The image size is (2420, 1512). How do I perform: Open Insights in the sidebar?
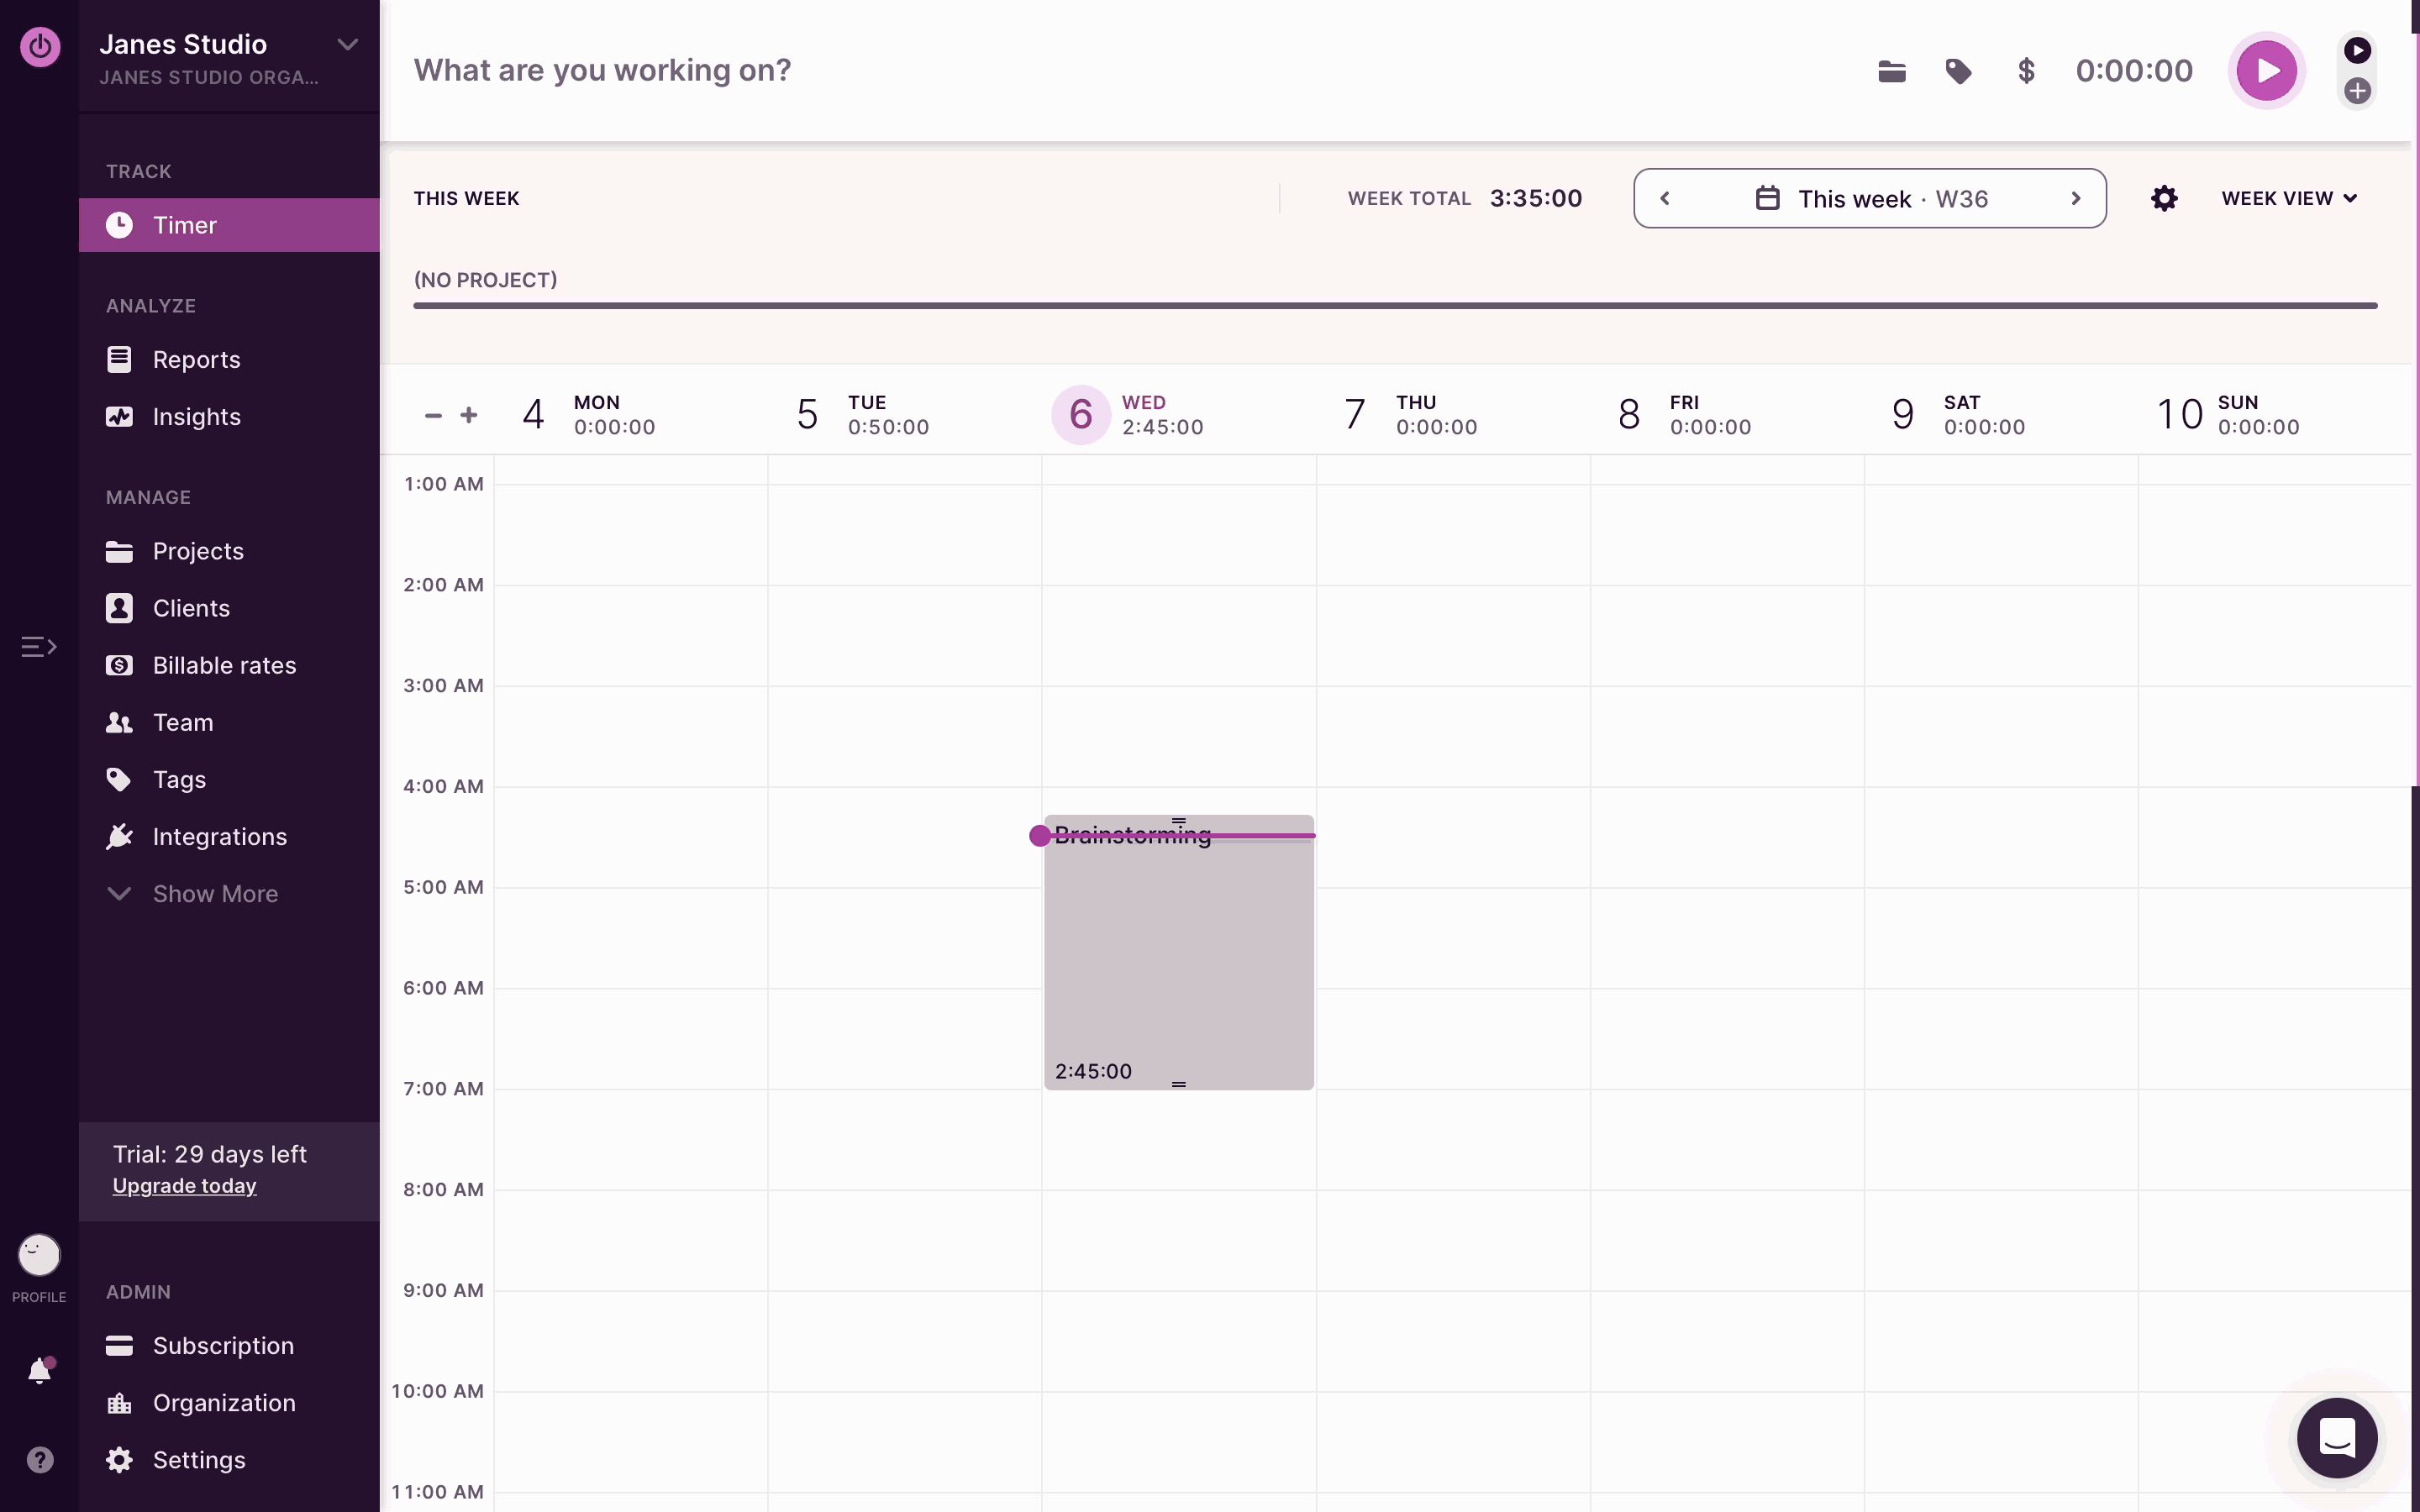click(x=196, y=417)
